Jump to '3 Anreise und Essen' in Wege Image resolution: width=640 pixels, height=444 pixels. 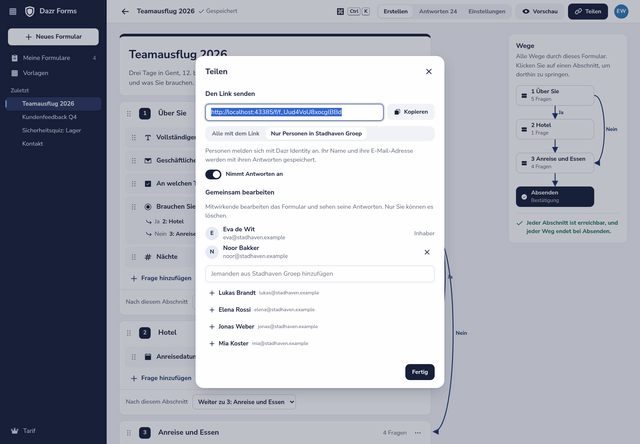pyautogui.click(x=555, y=163)
